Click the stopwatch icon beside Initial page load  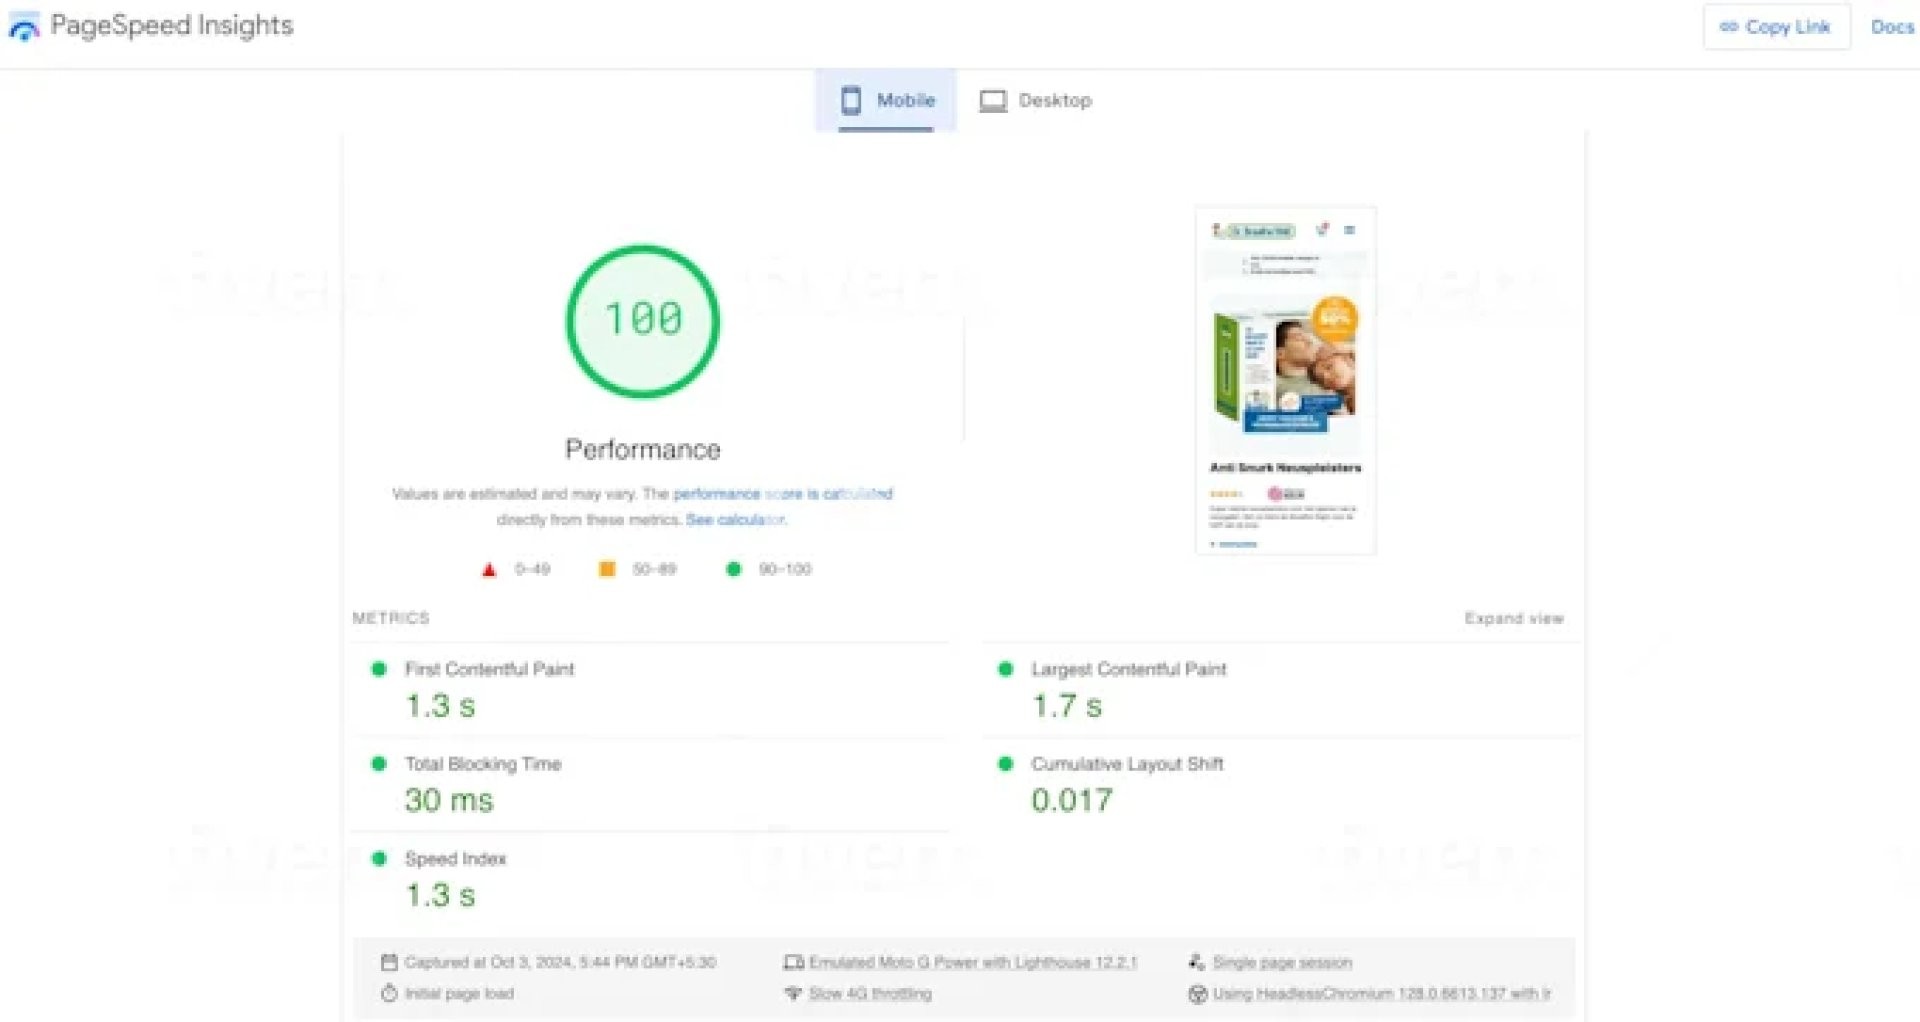point(389,993)
